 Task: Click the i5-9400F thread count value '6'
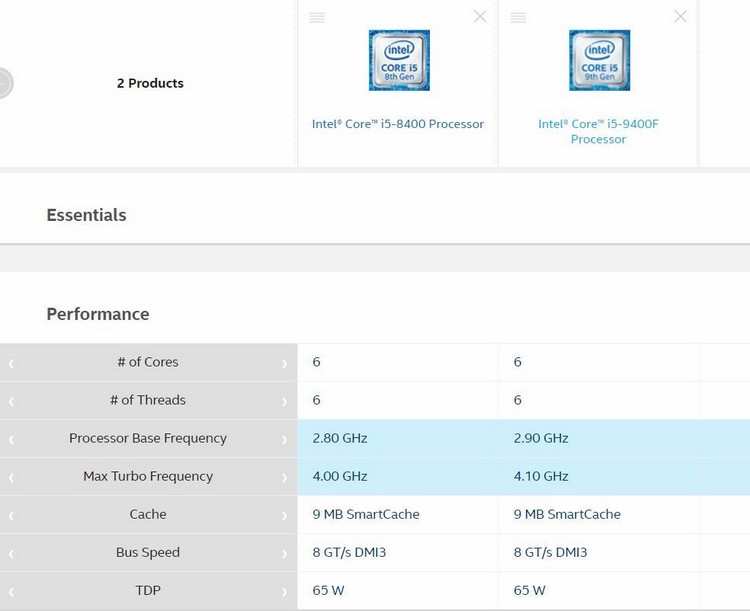coord(518,400)
